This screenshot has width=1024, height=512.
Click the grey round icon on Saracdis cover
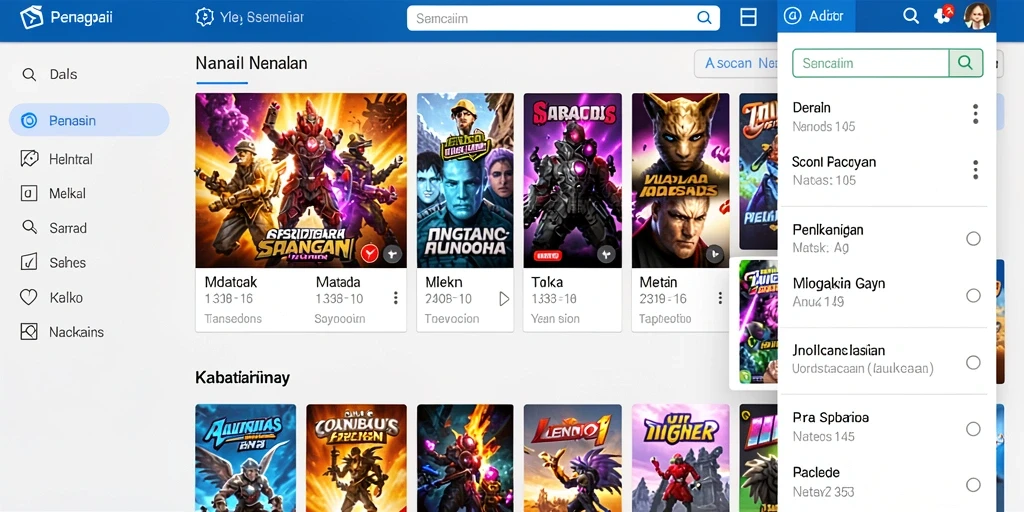[606, 254]
